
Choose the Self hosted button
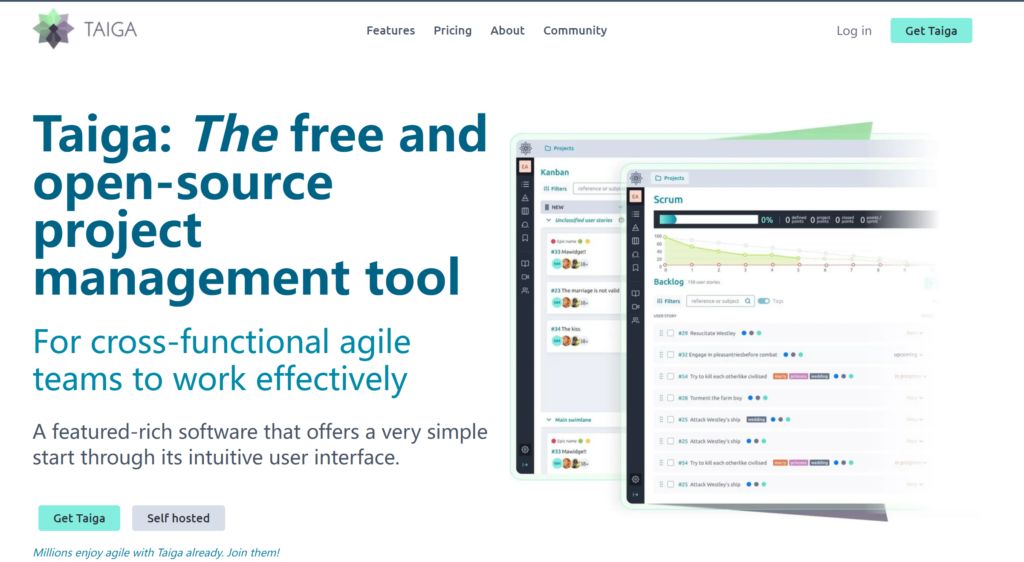pos(178,518)
